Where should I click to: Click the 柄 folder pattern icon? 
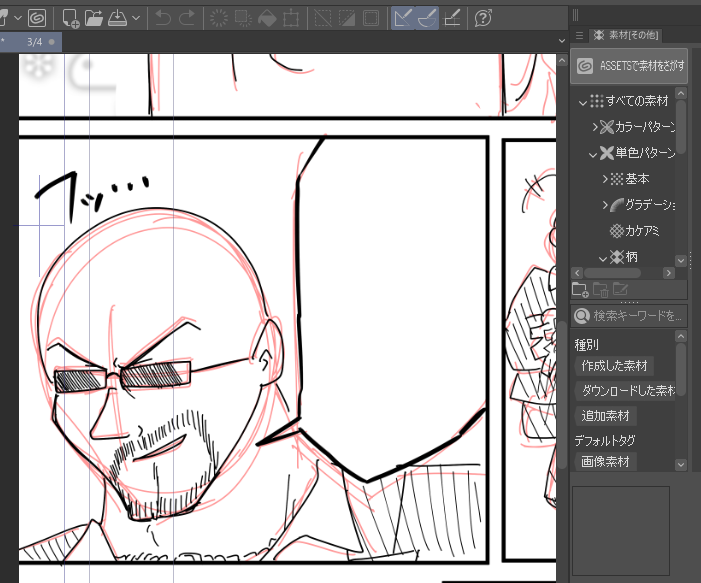tap(617, 257)
